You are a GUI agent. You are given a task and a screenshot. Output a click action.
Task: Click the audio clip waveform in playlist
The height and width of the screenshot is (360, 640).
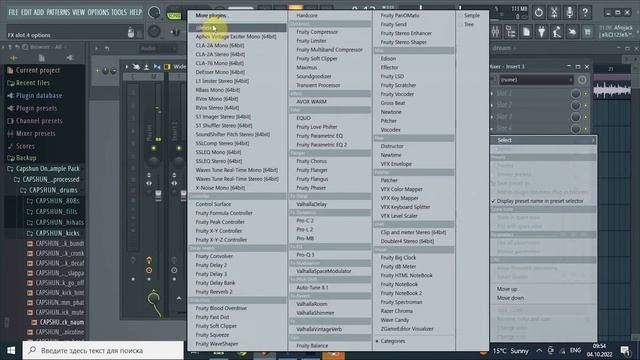pos(612,89)
